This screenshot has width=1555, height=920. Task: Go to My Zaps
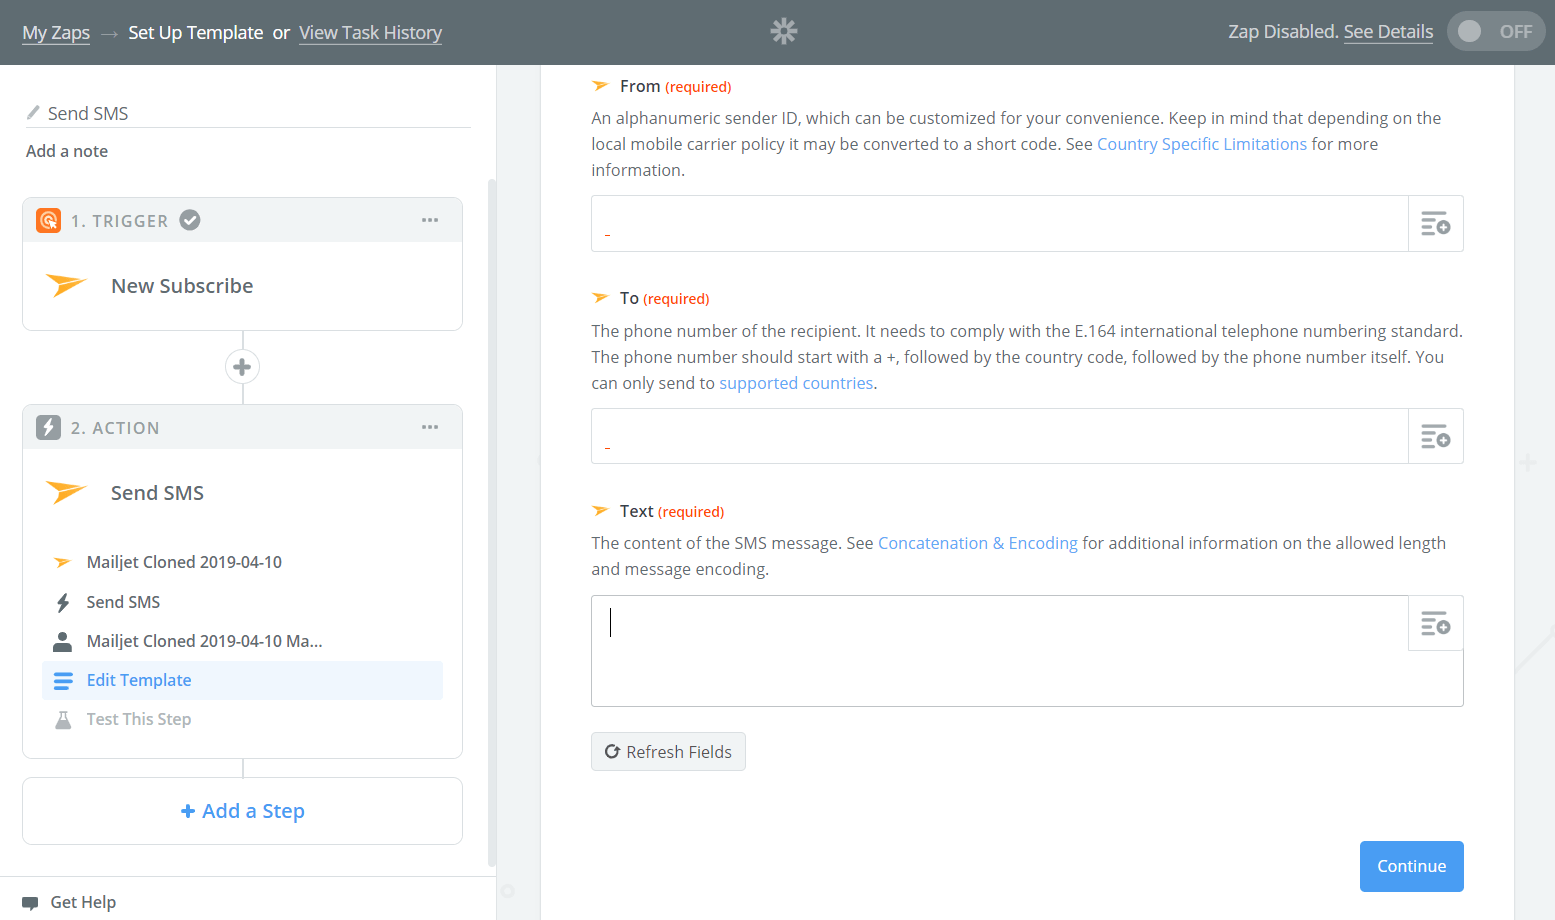click(x=56, y=32)
